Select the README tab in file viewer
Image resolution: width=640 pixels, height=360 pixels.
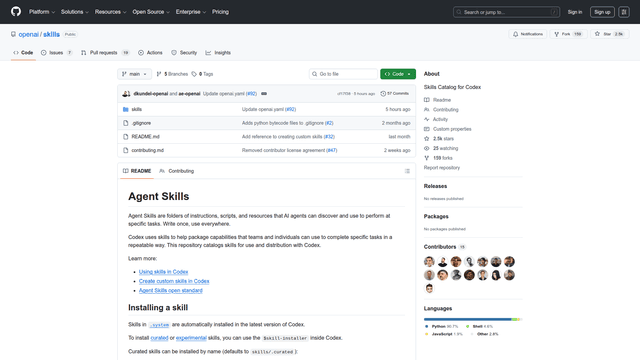(137, 171)
